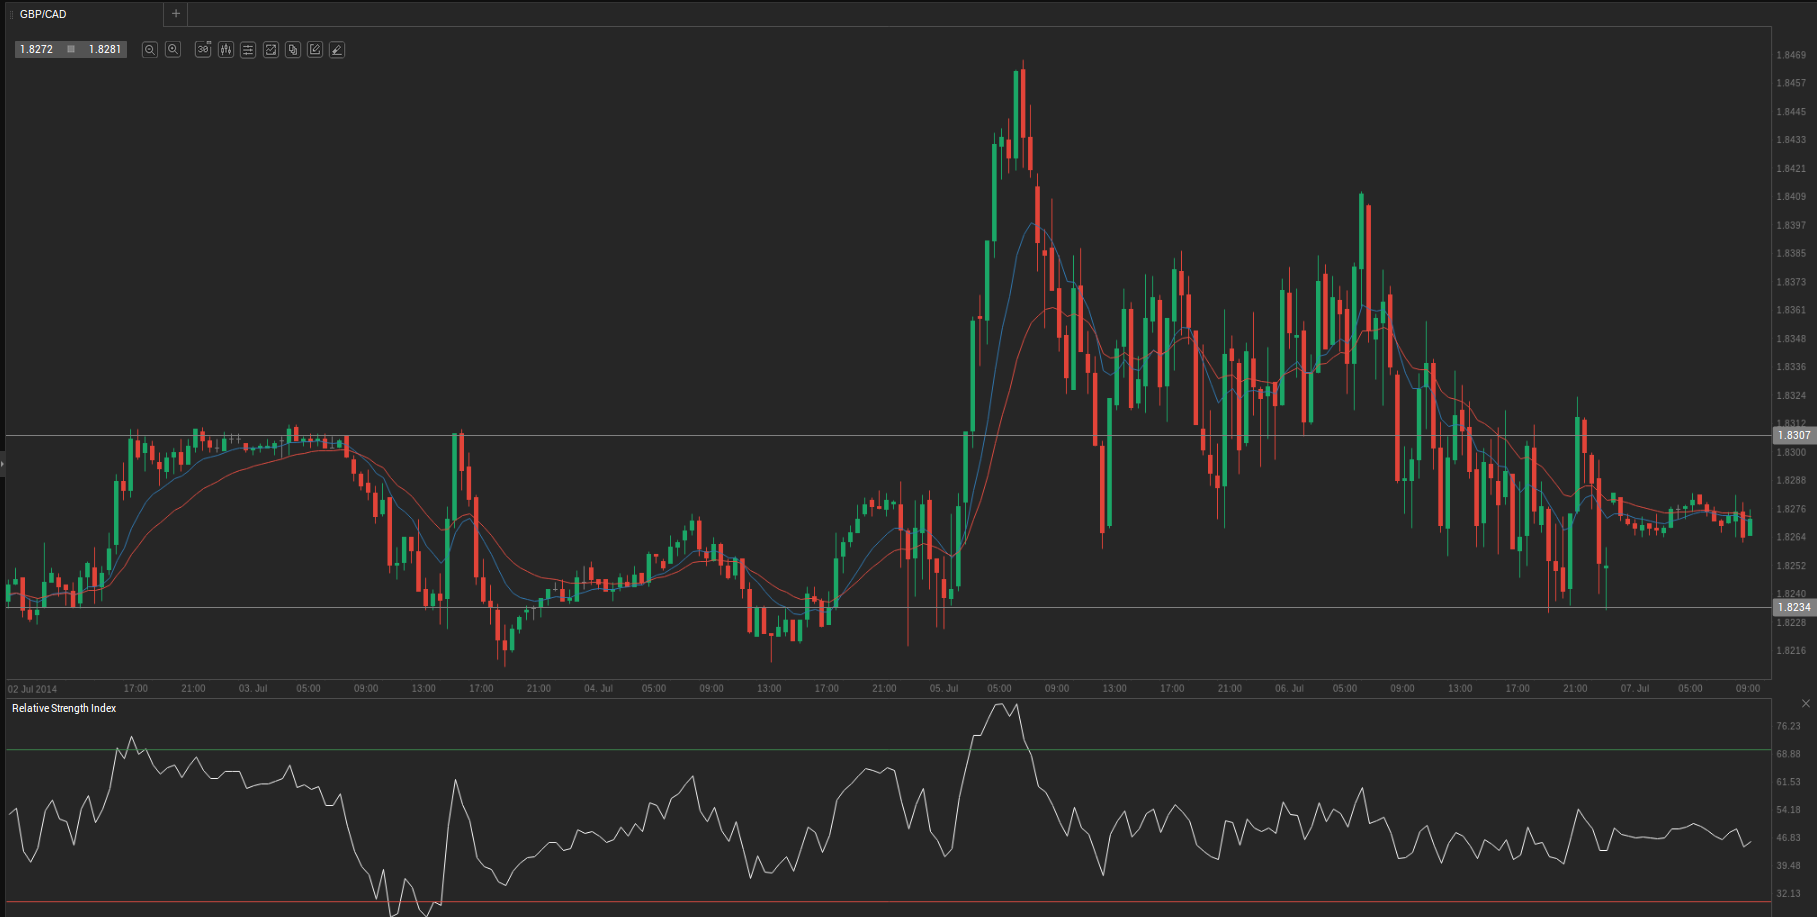This screenshot has width=1817, height=917.
Task: Expand the left side panel arrow
Action: 3,464
